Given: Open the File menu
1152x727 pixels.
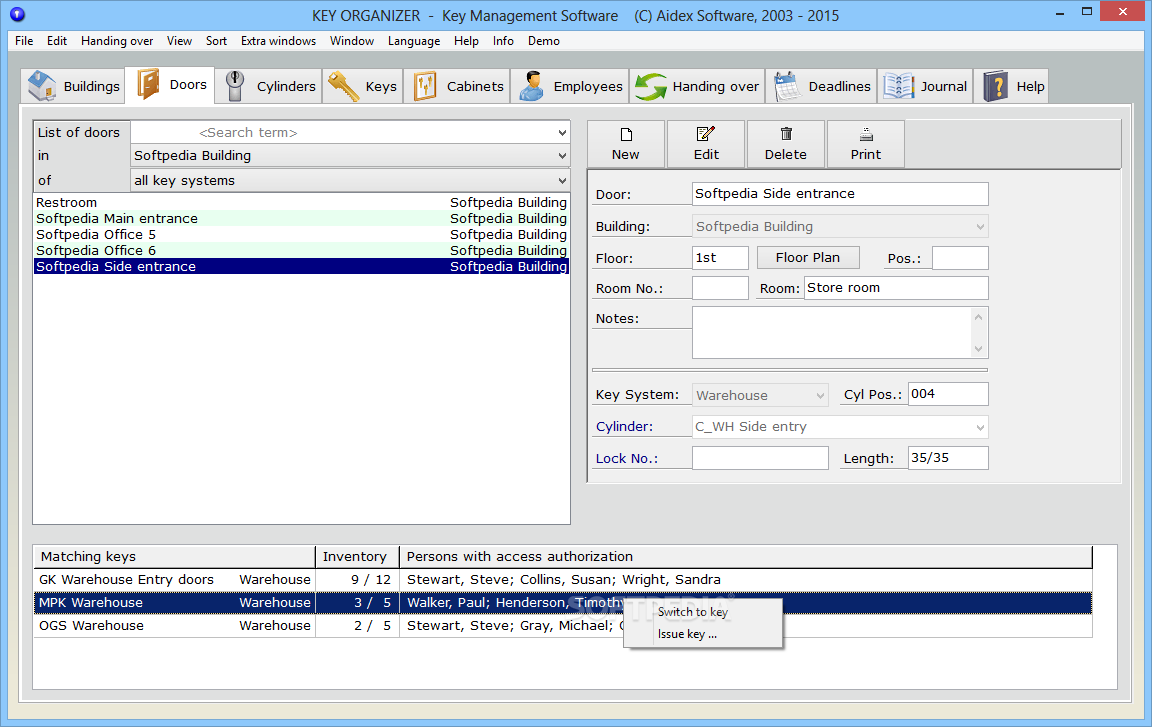Looking at the screenshot, I should coord(24,41).
